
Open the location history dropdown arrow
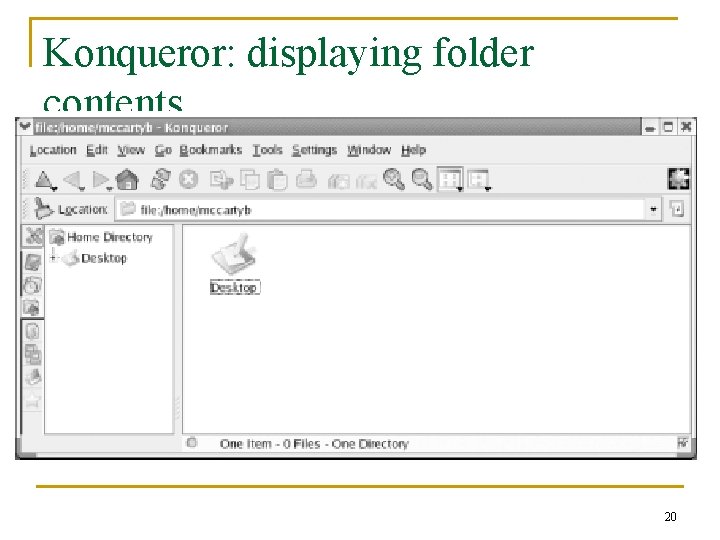pyautogui.click(x=653, y=210)
